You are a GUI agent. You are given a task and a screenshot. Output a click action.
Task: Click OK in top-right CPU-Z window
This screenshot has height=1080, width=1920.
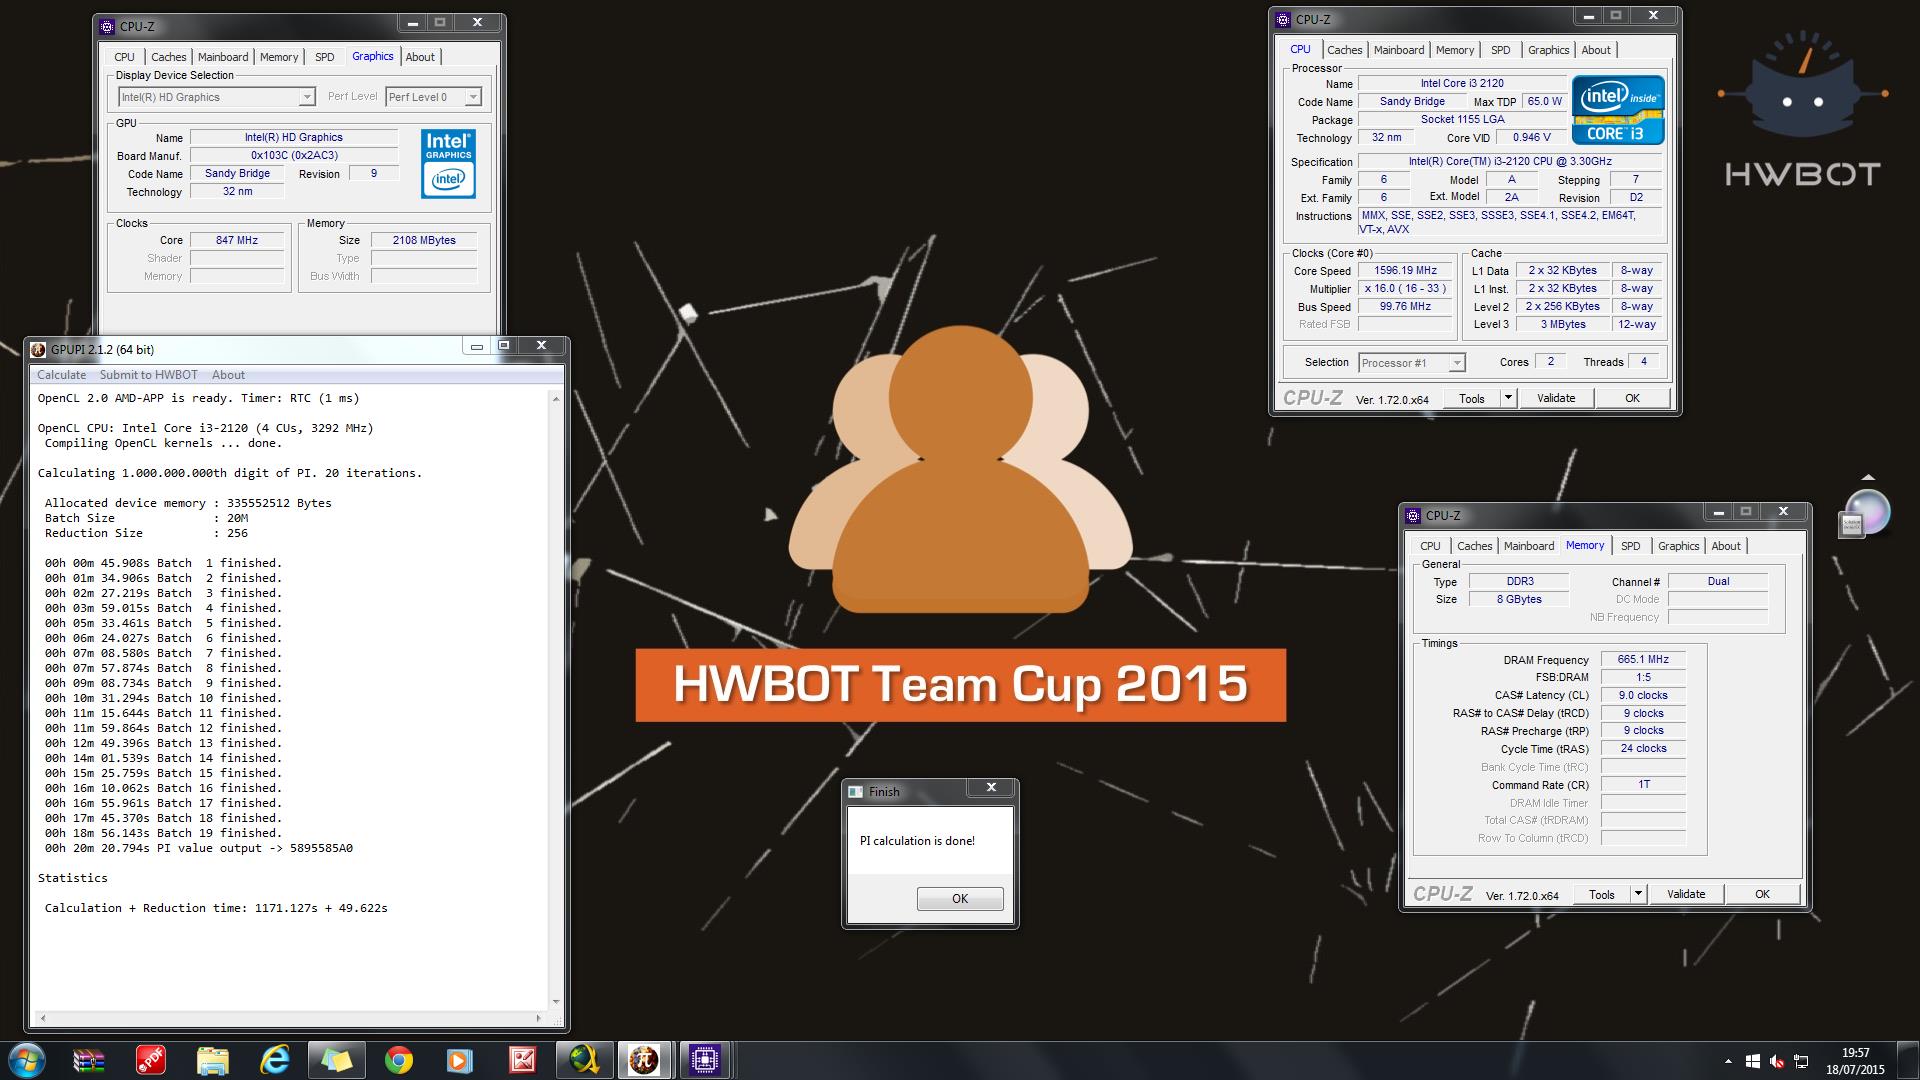[1632, 398]
